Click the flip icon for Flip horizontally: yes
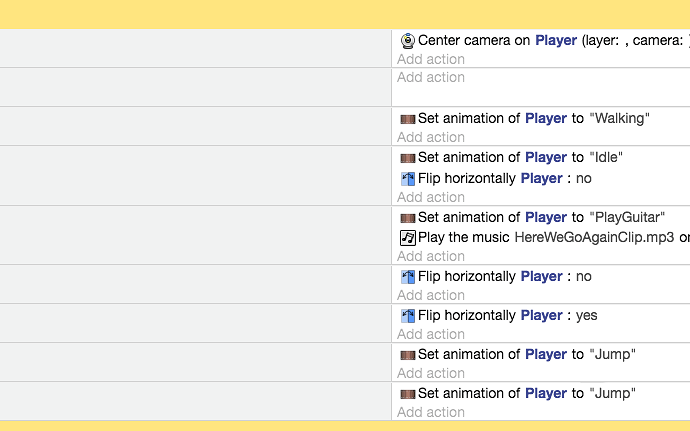This screenshot has height=431, width=690. (407, 316)
